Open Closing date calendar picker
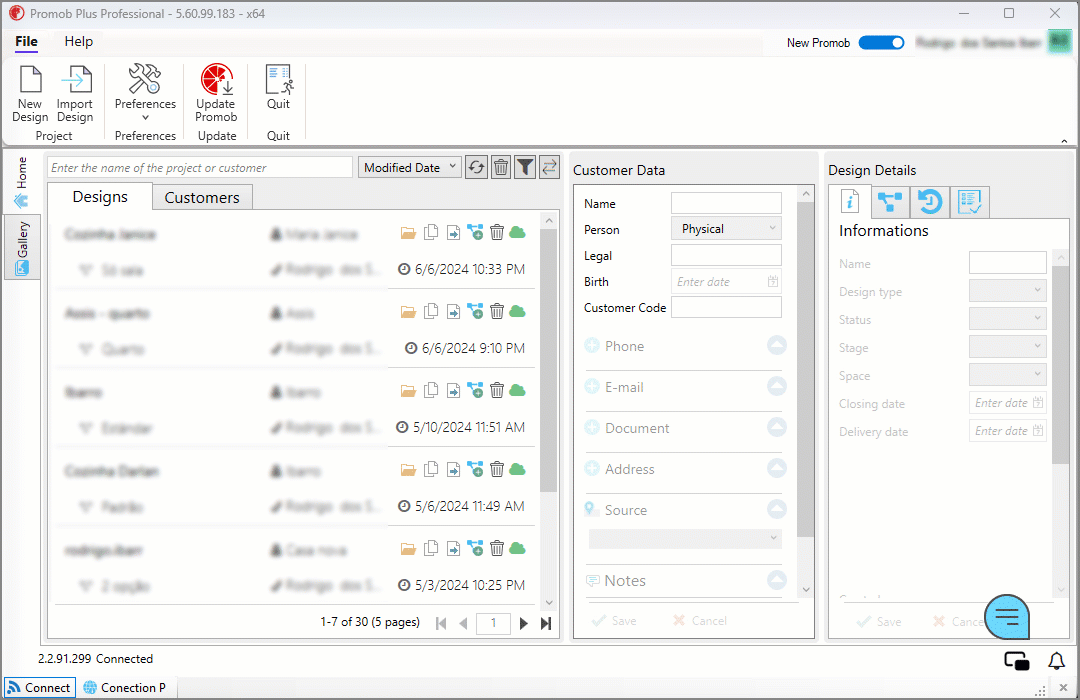This screenshot has height=700, width=1080. coord(1038,402)
